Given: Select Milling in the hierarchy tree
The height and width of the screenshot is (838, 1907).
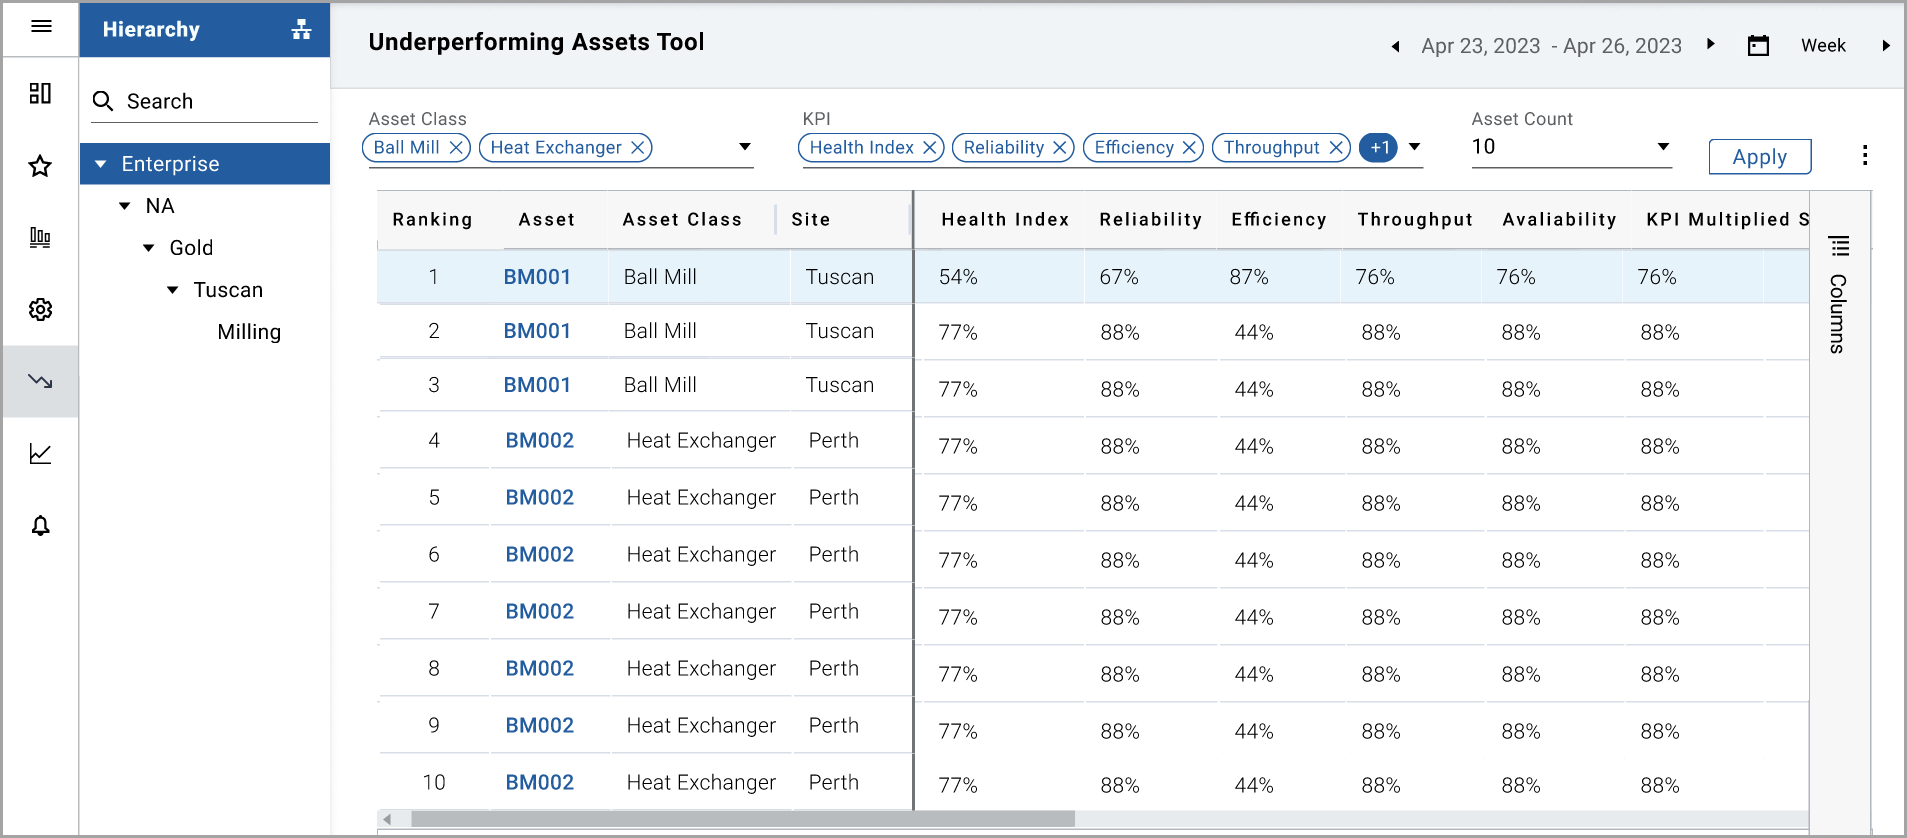Looking at the screenshot, I should [249, 332].
